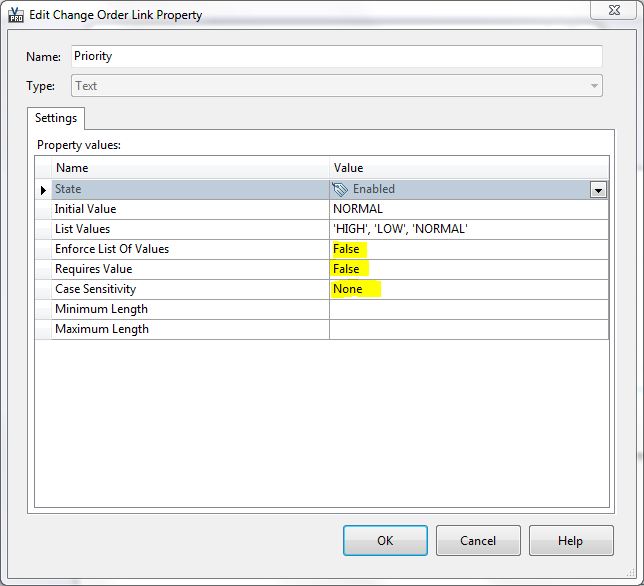
Task: Click the empty Maximum Length value cell
Action: click(x=469, y=329)
